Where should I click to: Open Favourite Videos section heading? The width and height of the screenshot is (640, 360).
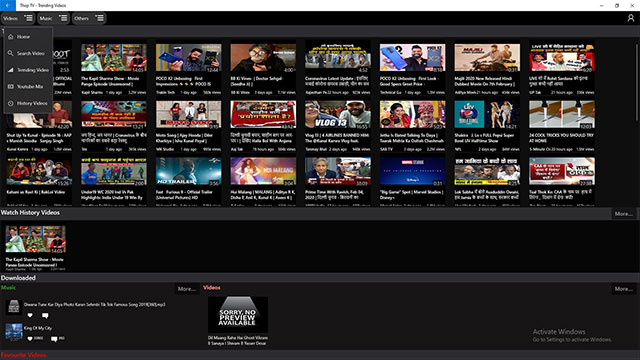pyautogui.click(x=23, y=355)
